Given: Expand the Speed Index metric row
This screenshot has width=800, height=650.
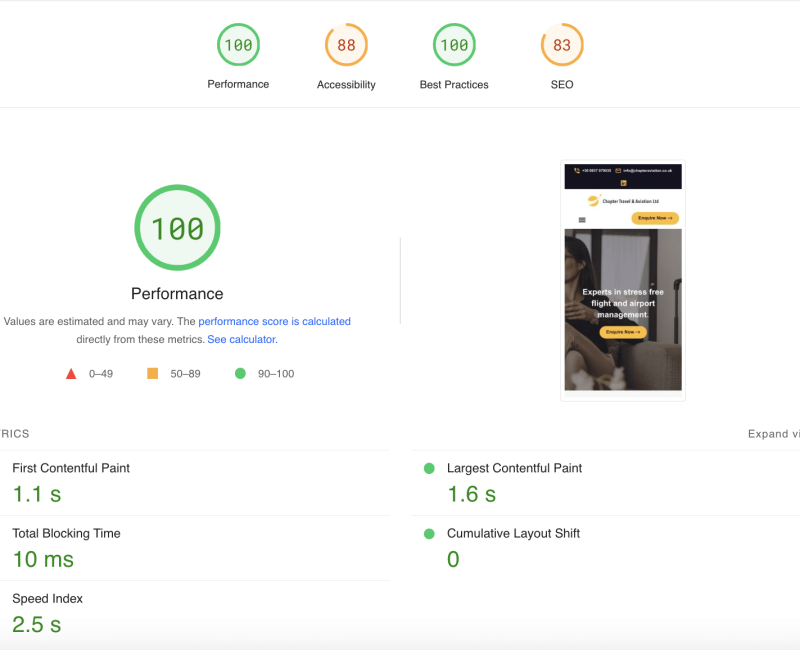Looking at the screenshot, I should click(47, 599).
